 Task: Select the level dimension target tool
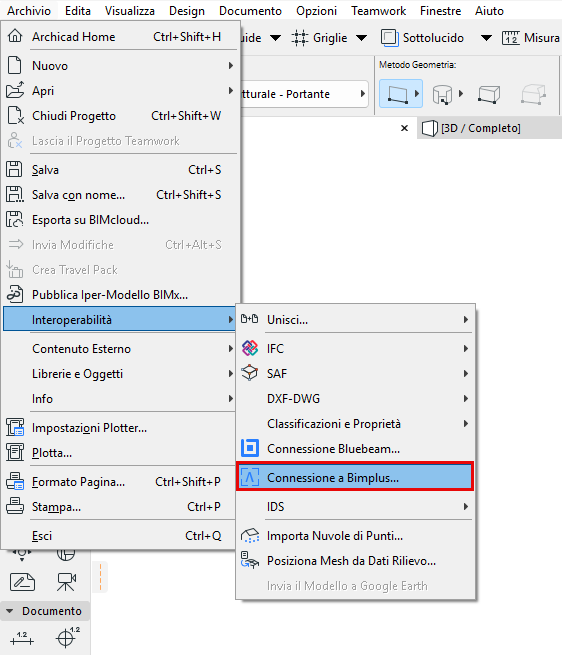coord(67,637)
